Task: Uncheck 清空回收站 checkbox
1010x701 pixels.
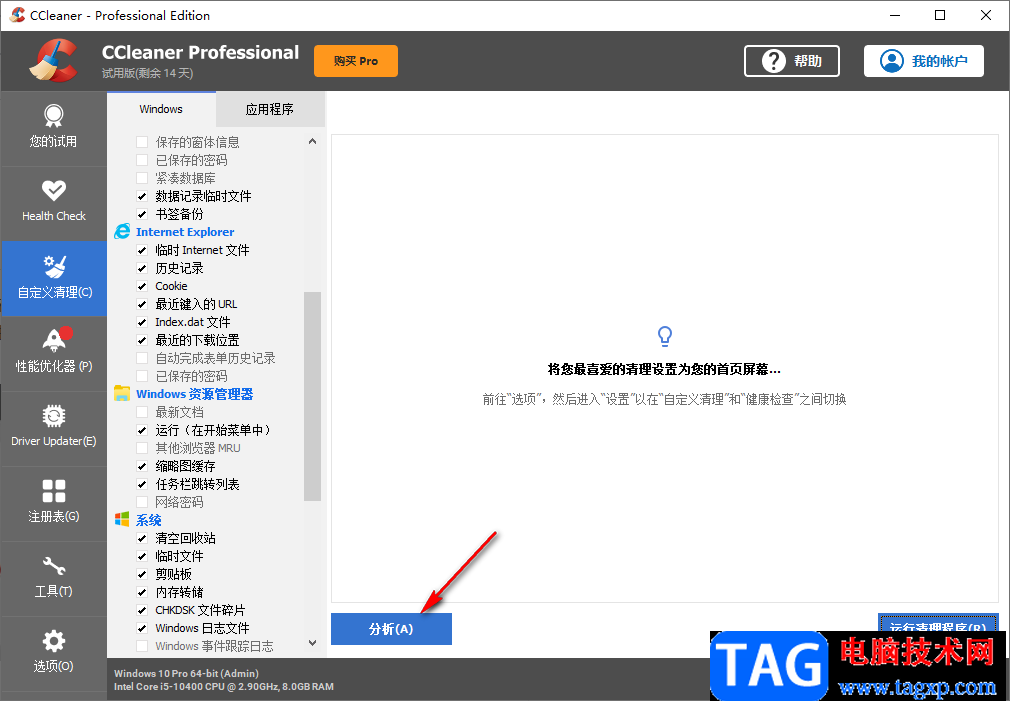Action: 142,538
